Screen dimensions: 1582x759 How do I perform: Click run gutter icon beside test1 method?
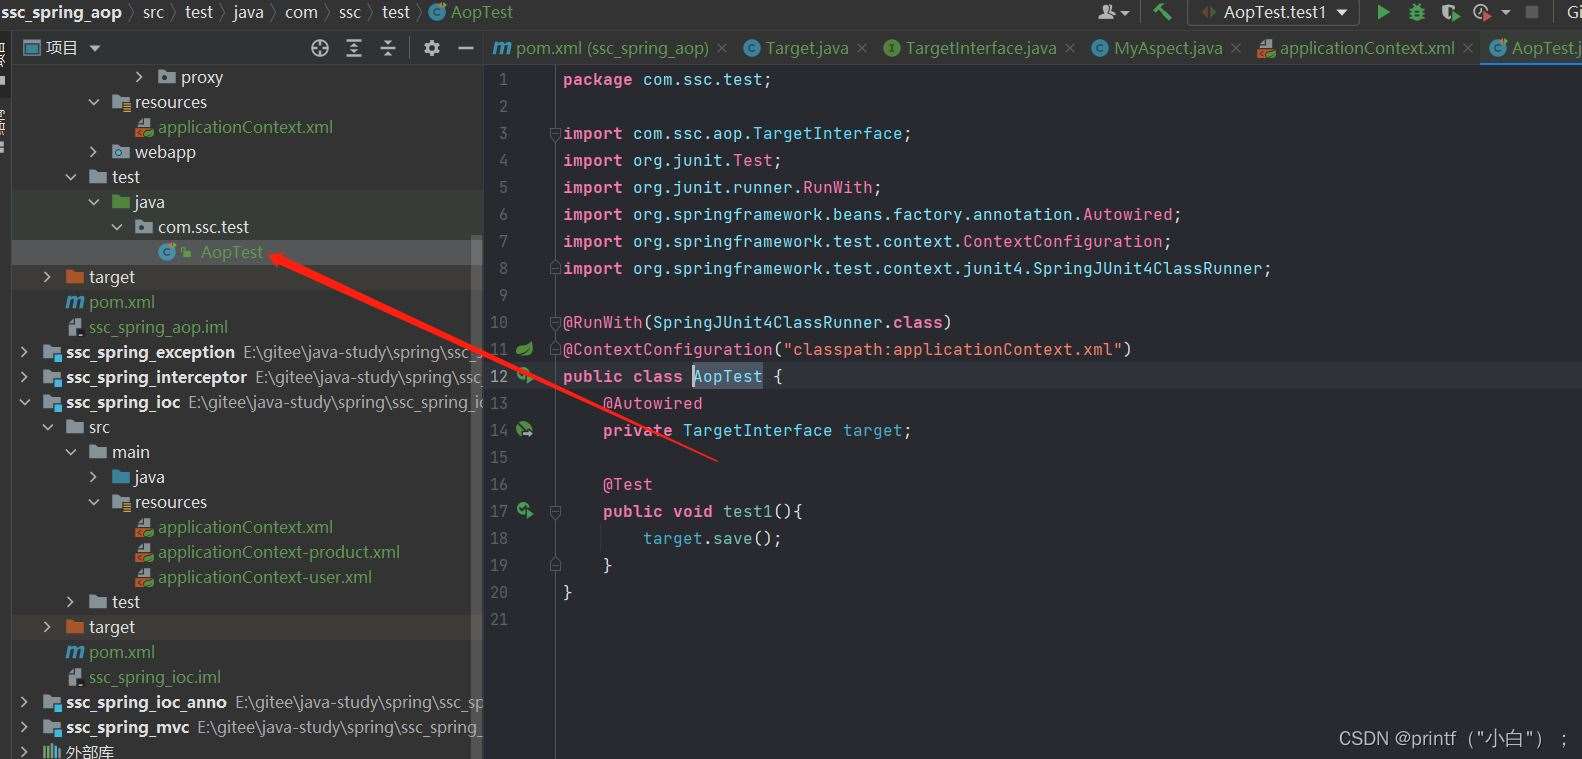coord(525,510)
